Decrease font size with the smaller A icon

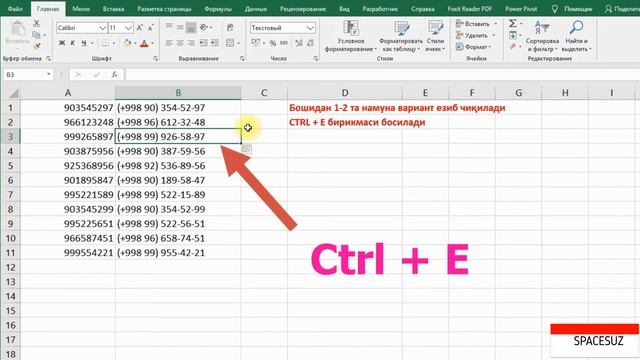tap(151, 28)
